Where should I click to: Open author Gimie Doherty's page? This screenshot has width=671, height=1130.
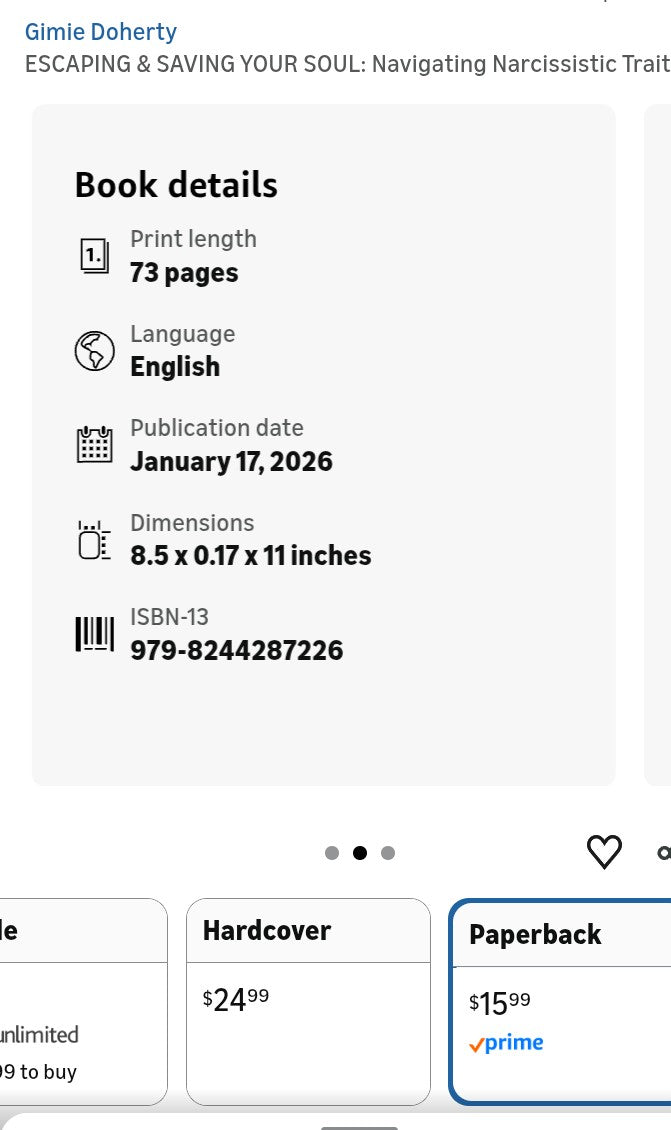pyautogui.click(x=101, y=32)
